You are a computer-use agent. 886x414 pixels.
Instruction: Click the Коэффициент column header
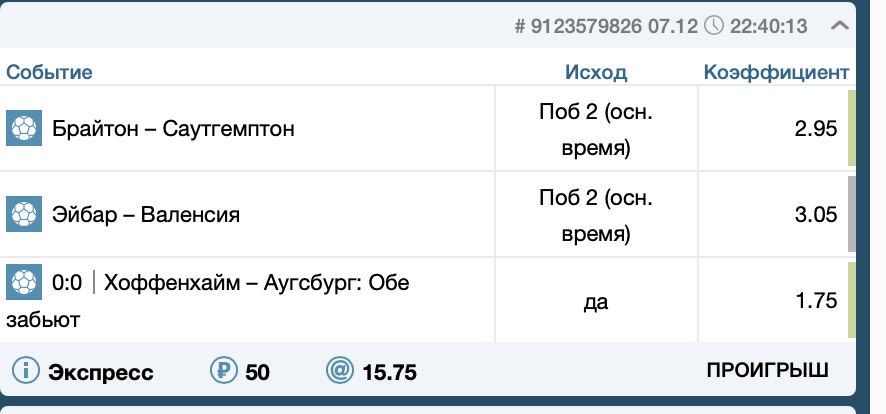tap(776, 72)
